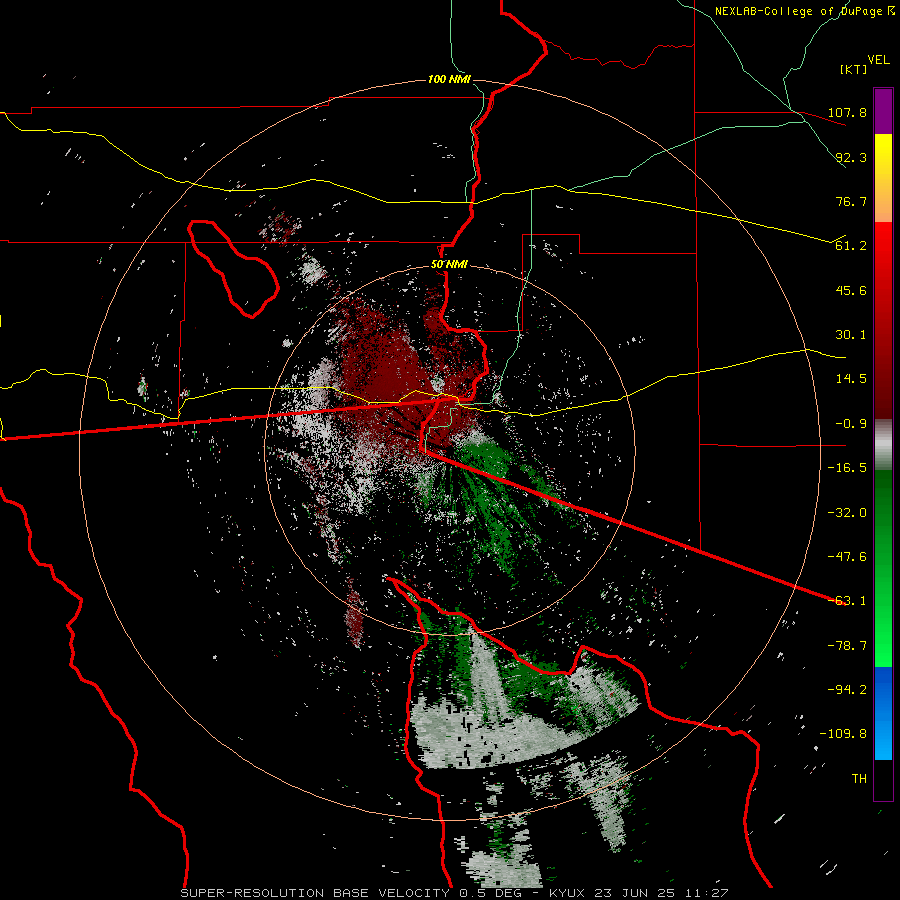Click the 45.6 legend value
The width and height of the screenshot is (900, 900).
pyautogui.click(x=851, y=290)
